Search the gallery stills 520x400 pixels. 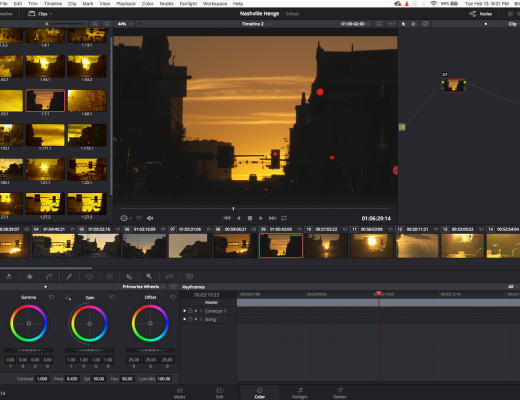pyautogui.click(x=95, y=24)
